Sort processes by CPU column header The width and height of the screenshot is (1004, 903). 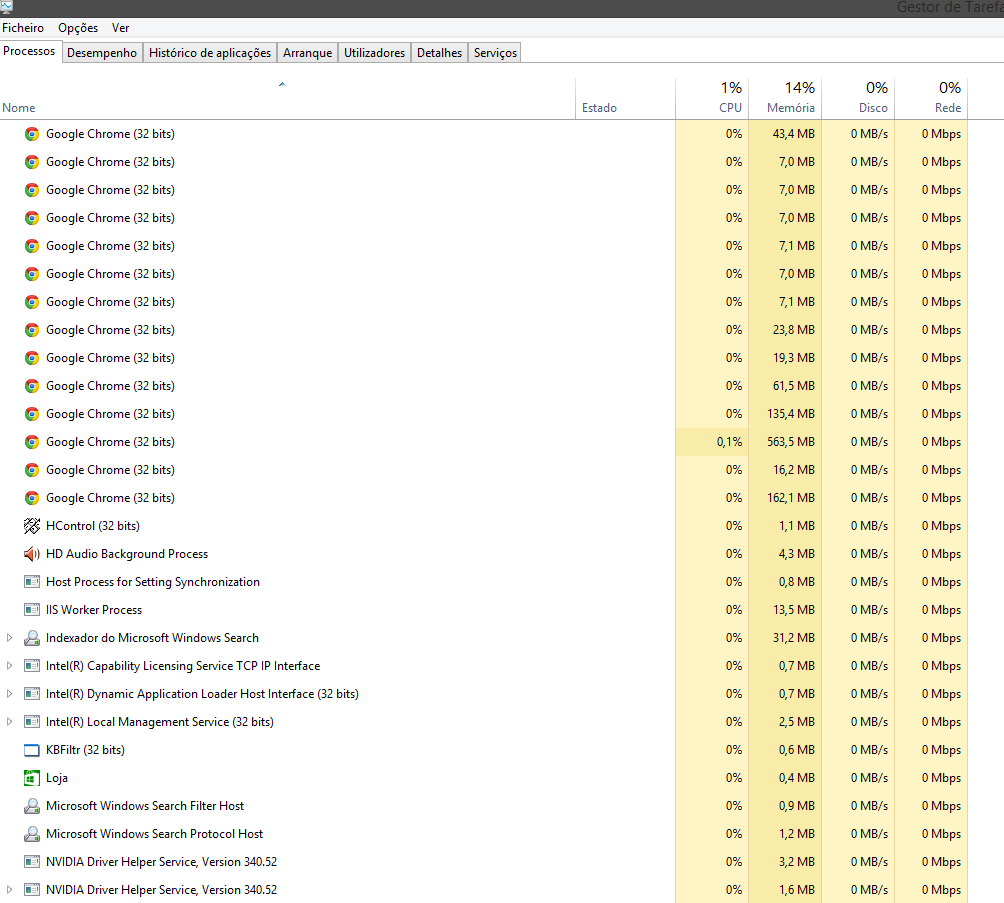tap(730, 108)
